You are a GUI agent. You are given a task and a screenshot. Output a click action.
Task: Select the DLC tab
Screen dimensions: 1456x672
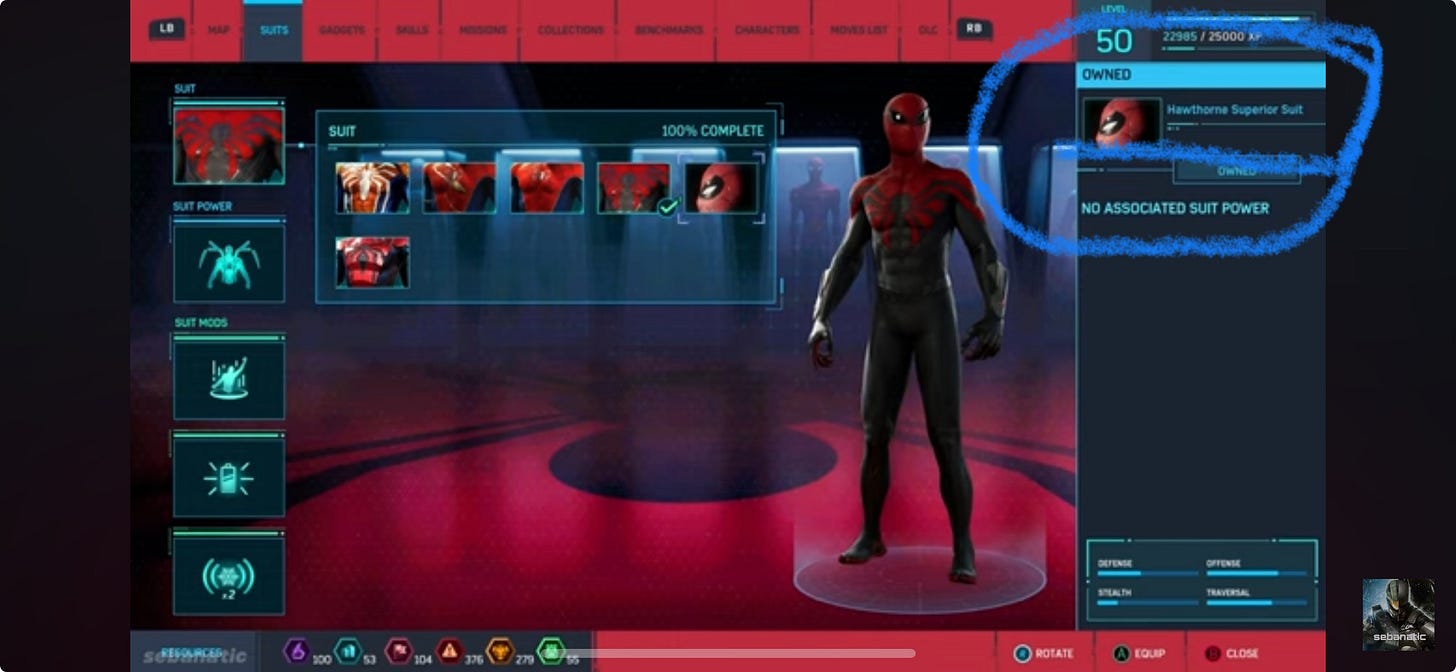pos(927,30)
